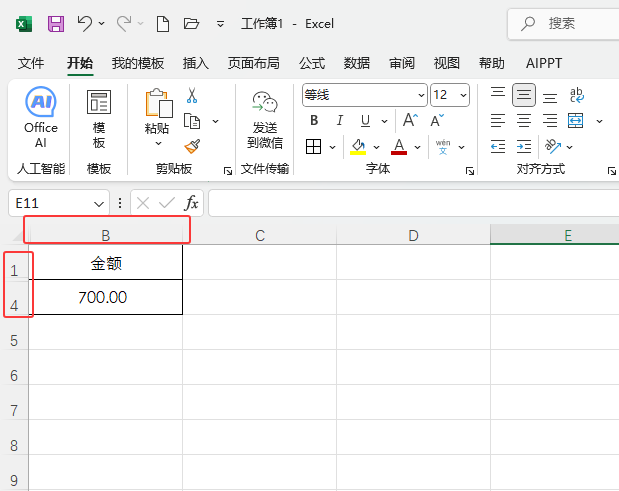Click the Wrap Text icon
This screenshot has height=491, width=619.
[577, 95]
